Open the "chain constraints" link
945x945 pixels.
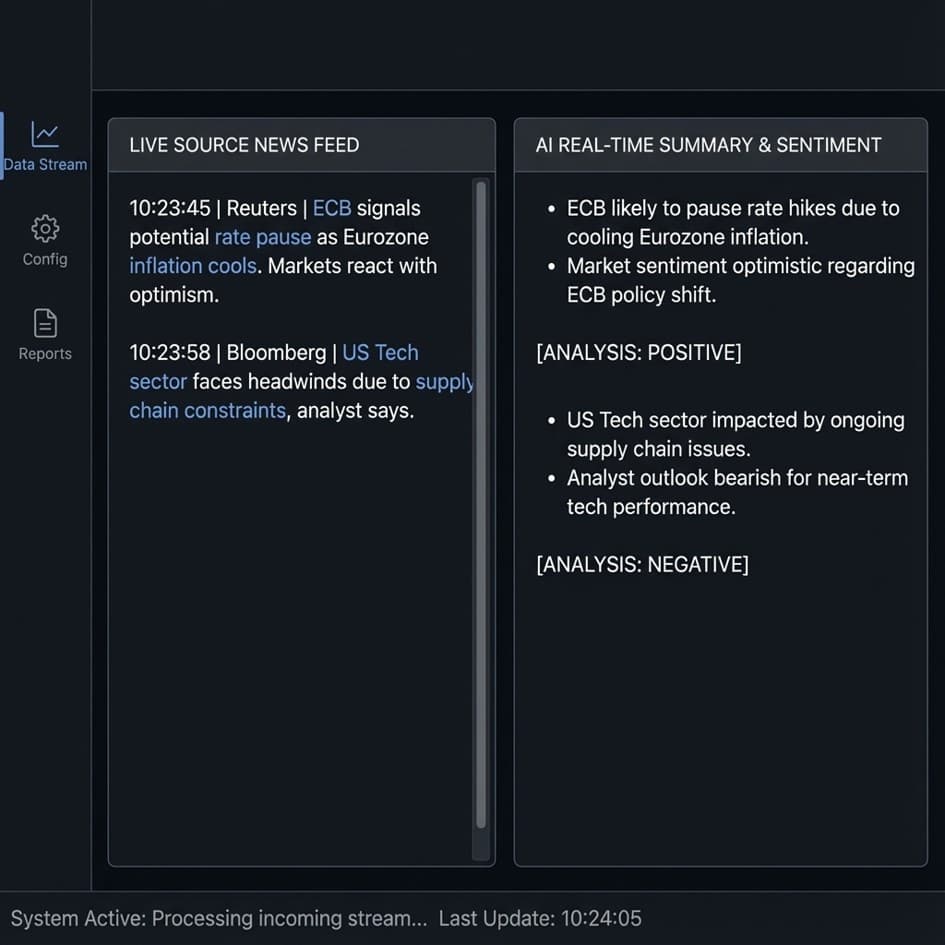pyautogui.click(x=207, y=411)
